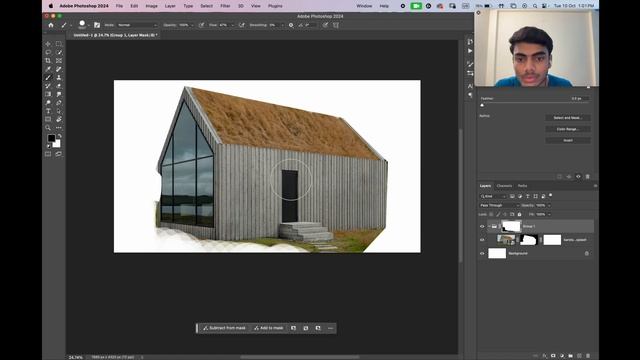Viewport: 640px width, 360px height.
Task: Open the Opacity slider dropdown in options bar
Action: (x=192, y=25)
